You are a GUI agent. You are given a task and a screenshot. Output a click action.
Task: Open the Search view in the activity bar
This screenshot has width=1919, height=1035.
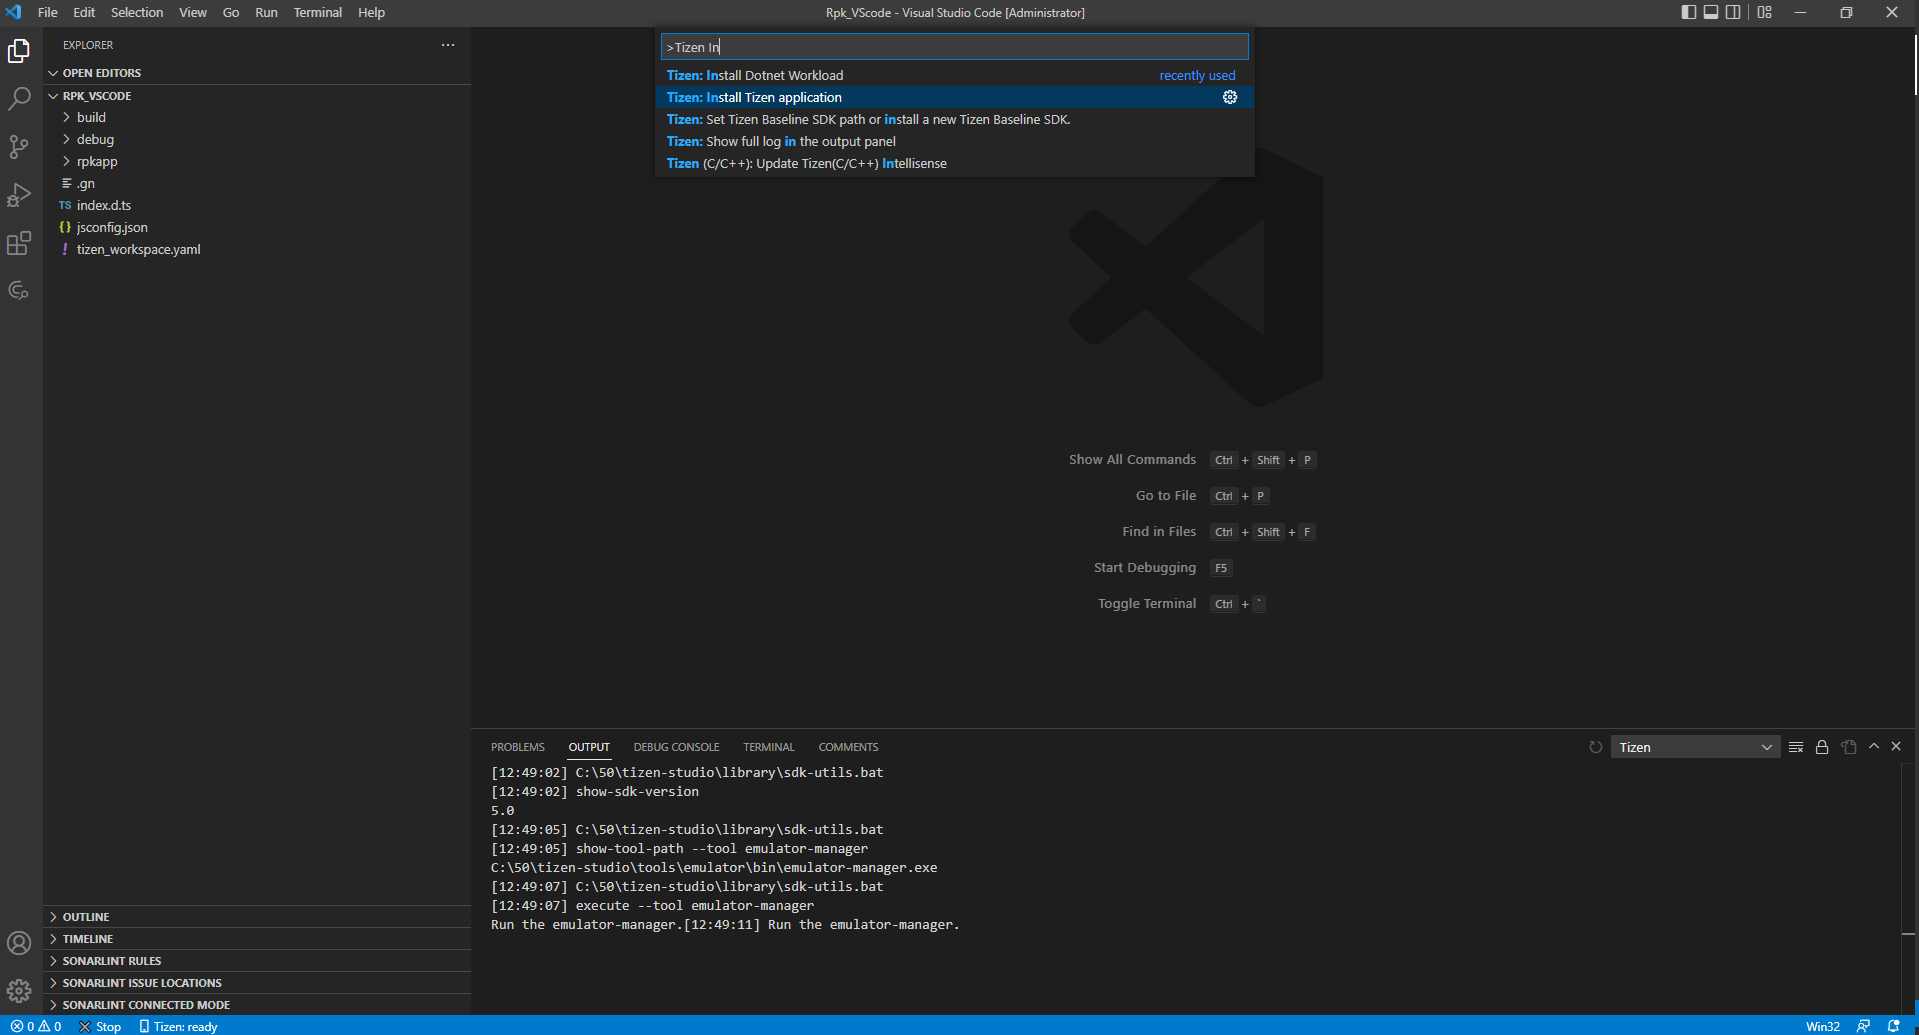(19, 99)
